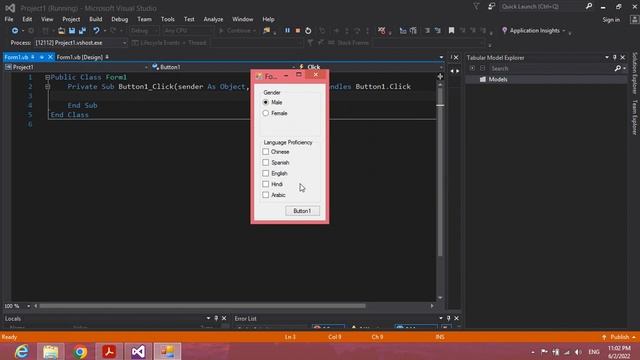Image resolution: width=640 pixels, height=360 pixels.
Task: Click the comment out lines icon
Action: click(427, 31)
